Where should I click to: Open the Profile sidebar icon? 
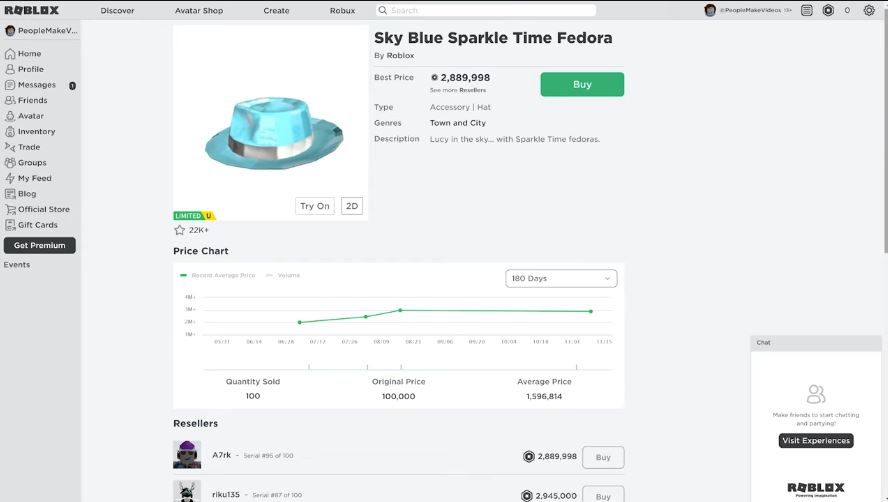pyautogui.click(x=10, y=69)
